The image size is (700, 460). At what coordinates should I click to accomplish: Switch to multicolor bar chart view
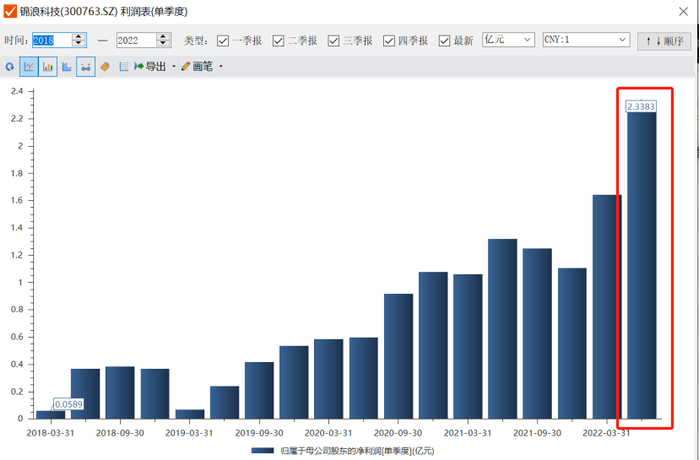tap(48, 67)
